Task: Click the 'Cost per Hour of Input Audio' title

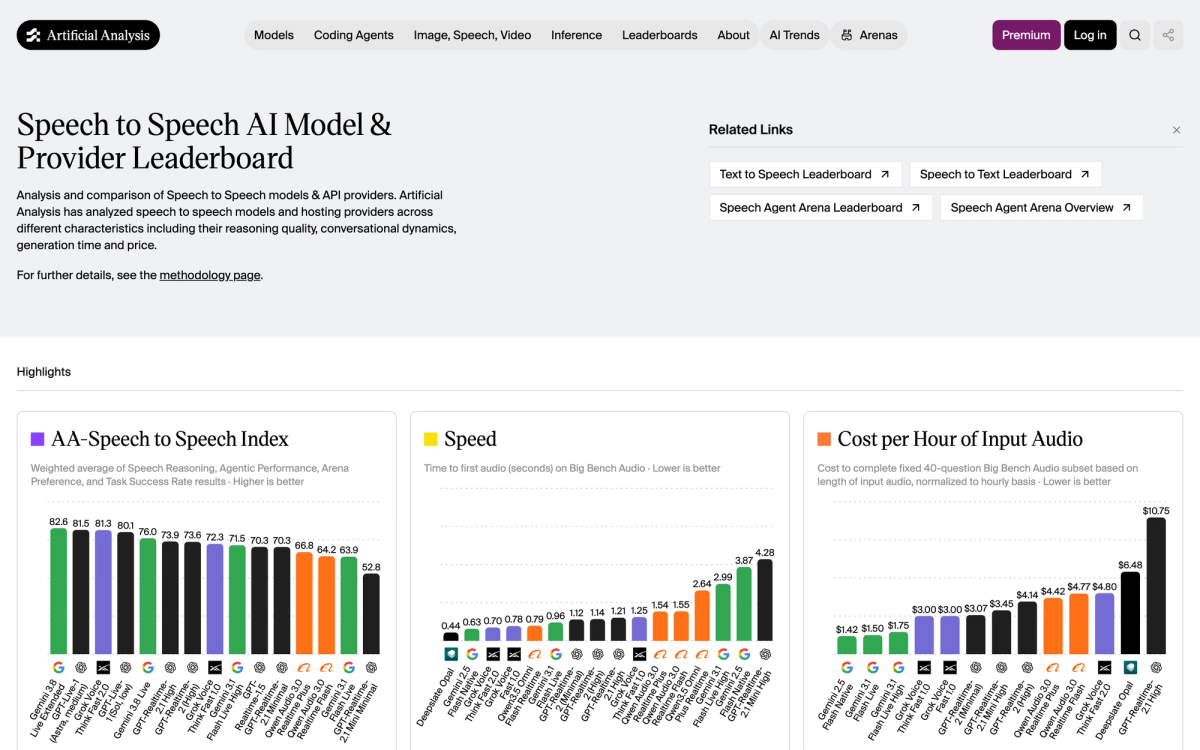Action: [x=960, y=439]
